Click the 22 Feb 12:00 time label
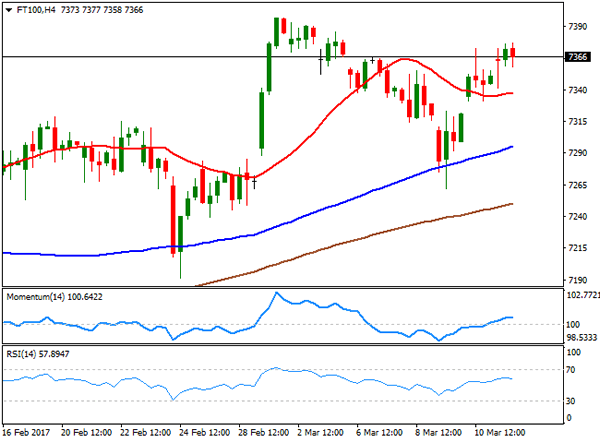 point(145,433)
